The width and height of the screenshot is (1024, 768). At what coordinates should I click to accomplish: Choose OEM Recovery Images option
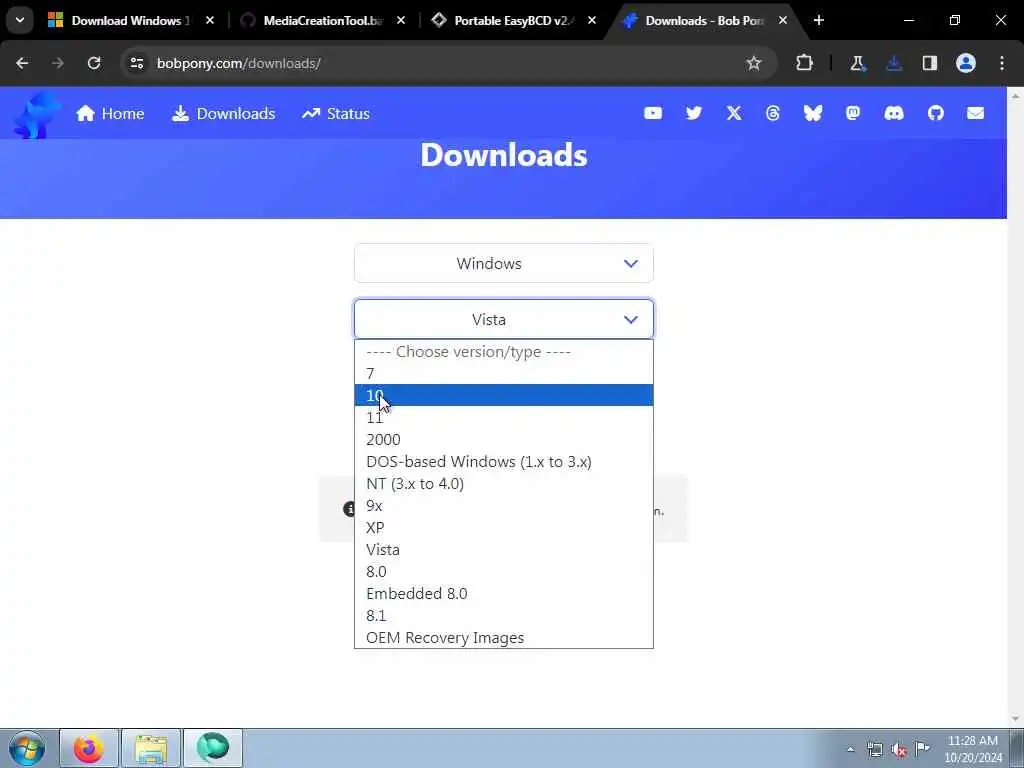click(x=504, y=637)
